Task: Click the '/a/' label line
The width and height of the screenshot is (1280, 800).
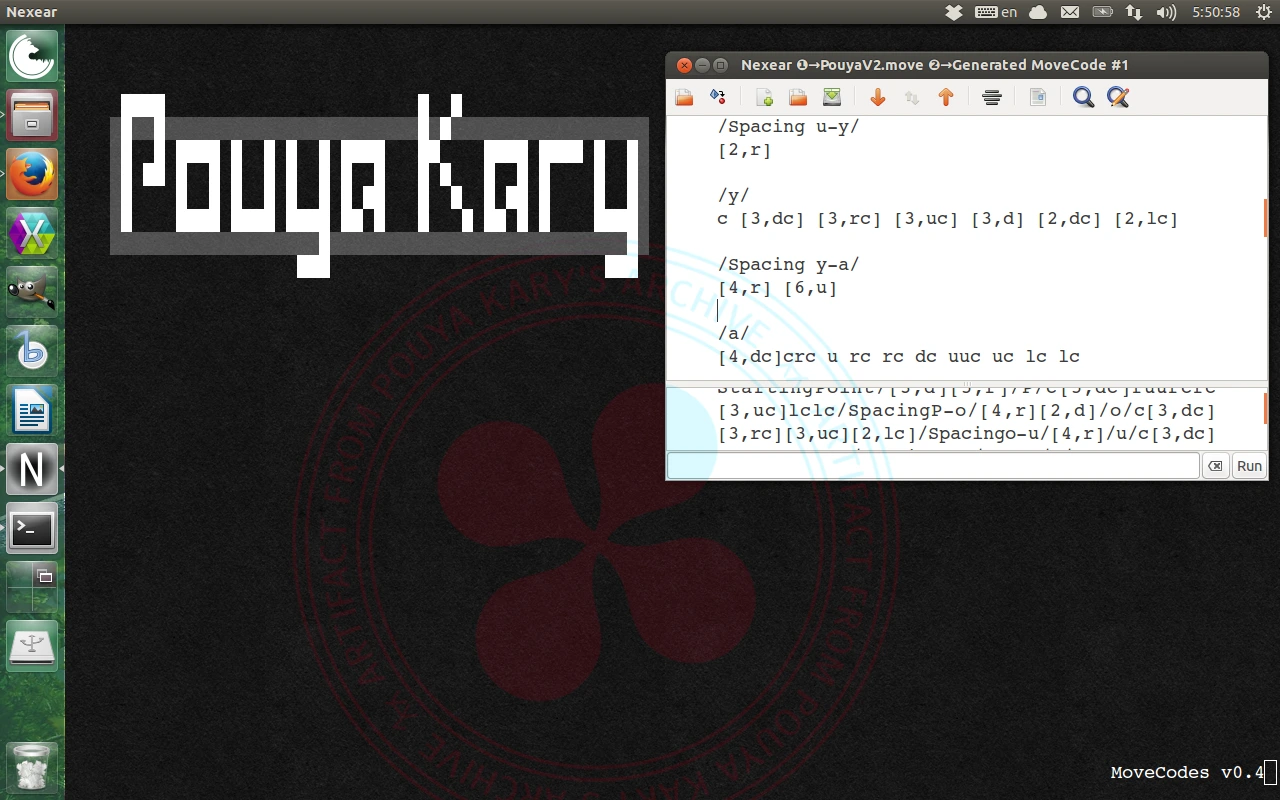Action: [x=733, y=334]
